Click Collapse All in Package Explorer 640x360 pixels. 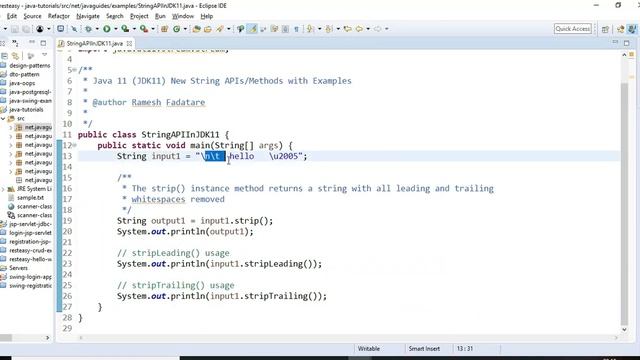click(x=5, y=56)
